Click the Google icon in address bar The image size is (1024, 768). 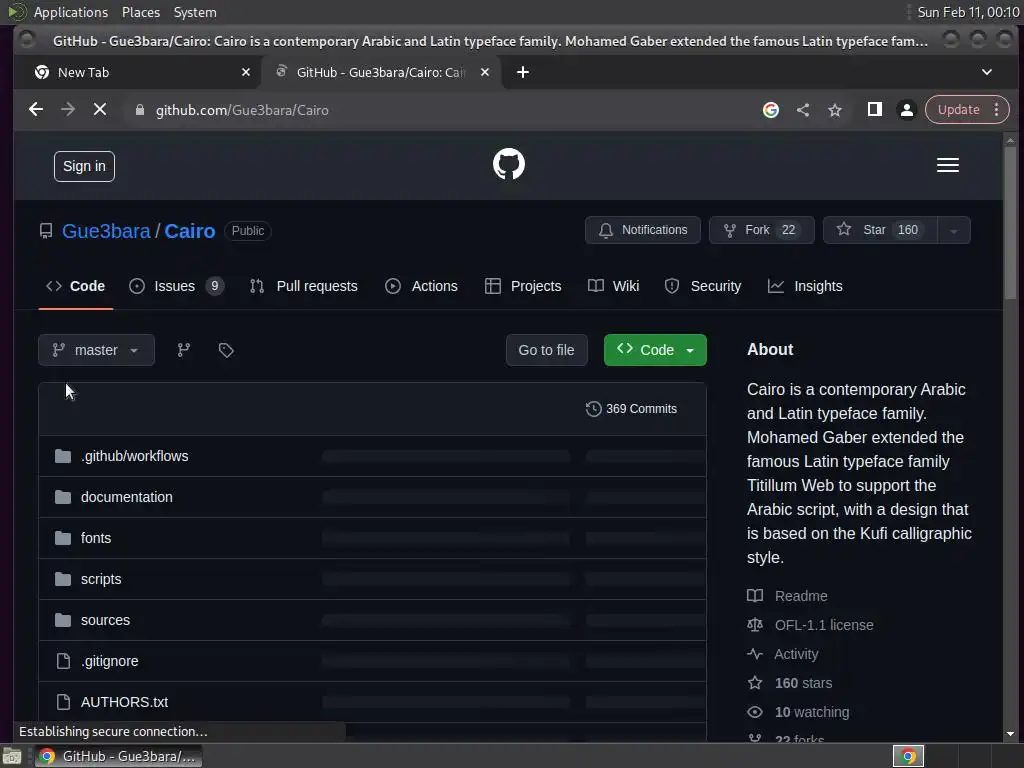[x=771, y=110]
